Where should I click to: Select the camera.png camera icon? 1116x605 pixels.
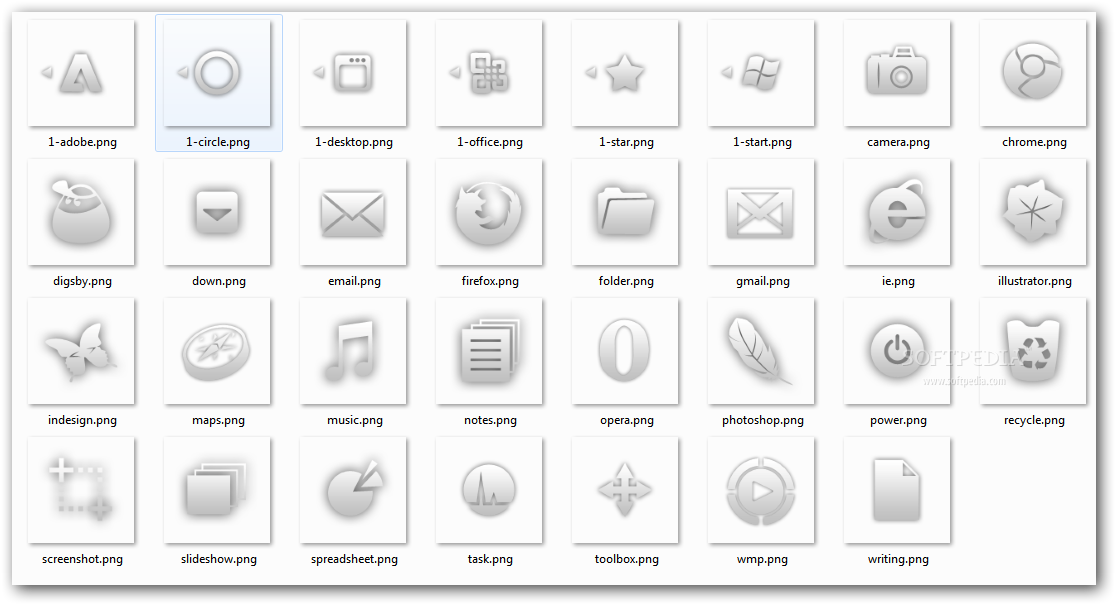pos(897,73)
